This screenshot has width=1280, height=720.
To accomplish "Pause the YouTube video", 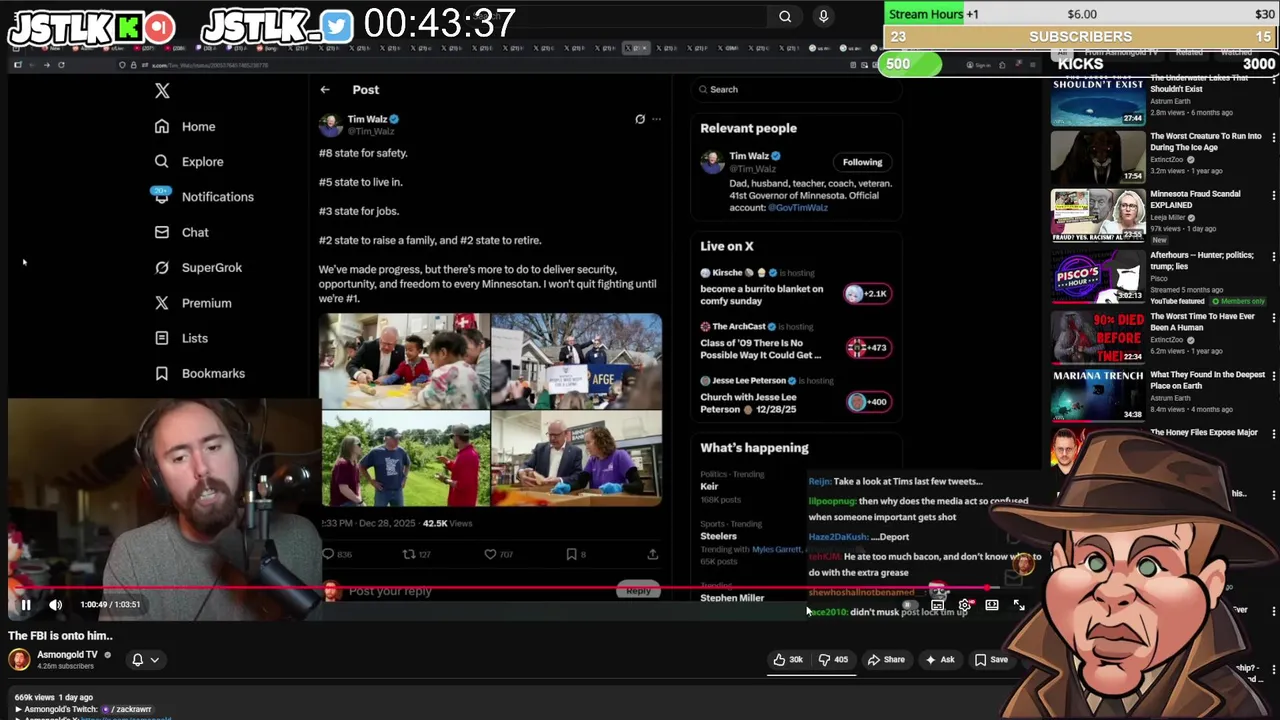I will [x=26, y=604].
